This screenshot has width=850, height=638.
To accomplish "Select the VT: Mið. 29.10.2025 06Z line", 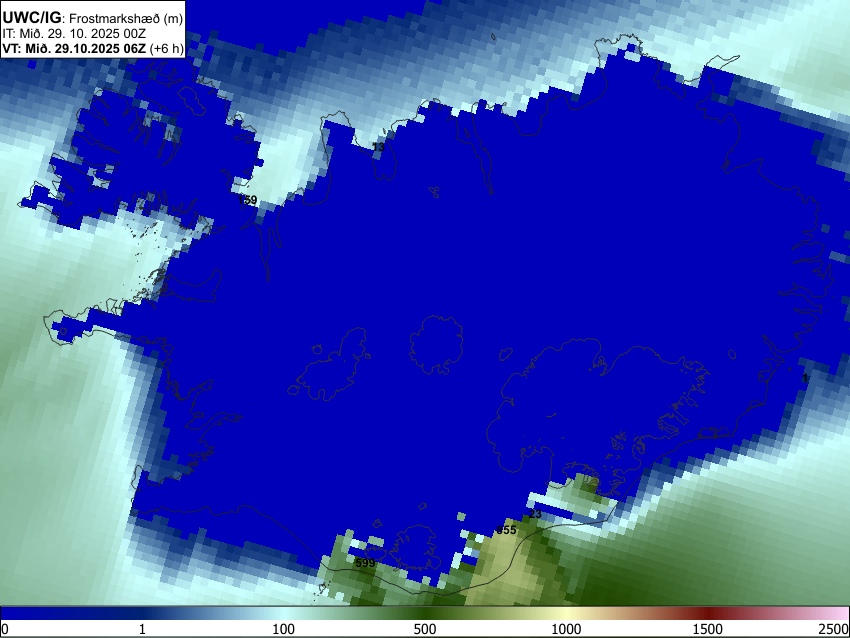I will [93, 48].
